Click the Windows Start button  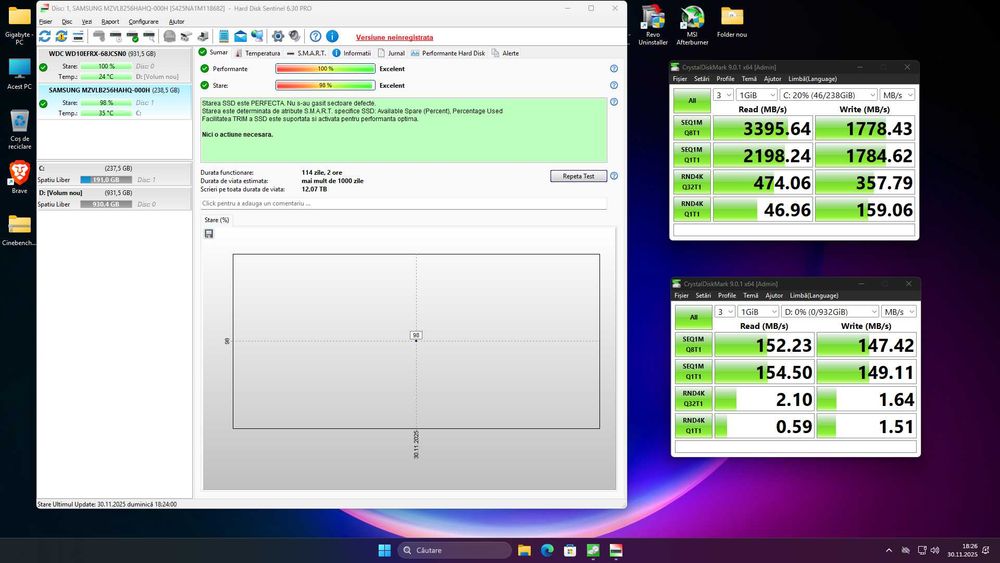click(x=385, y=550)
